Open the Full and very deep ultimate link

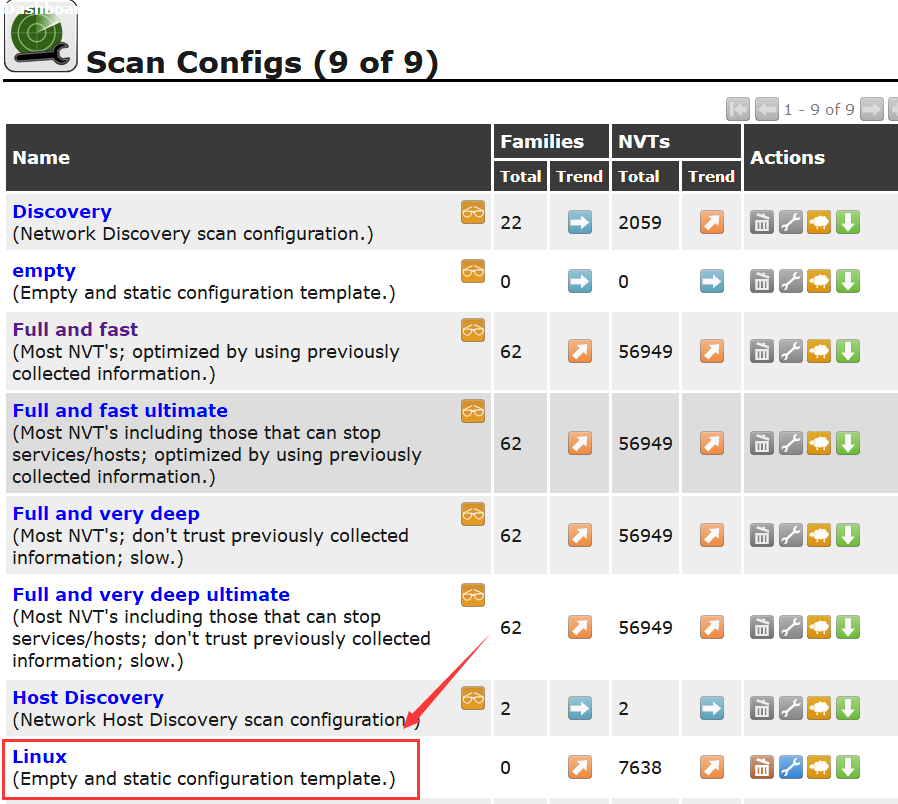(x=151, y=595)
